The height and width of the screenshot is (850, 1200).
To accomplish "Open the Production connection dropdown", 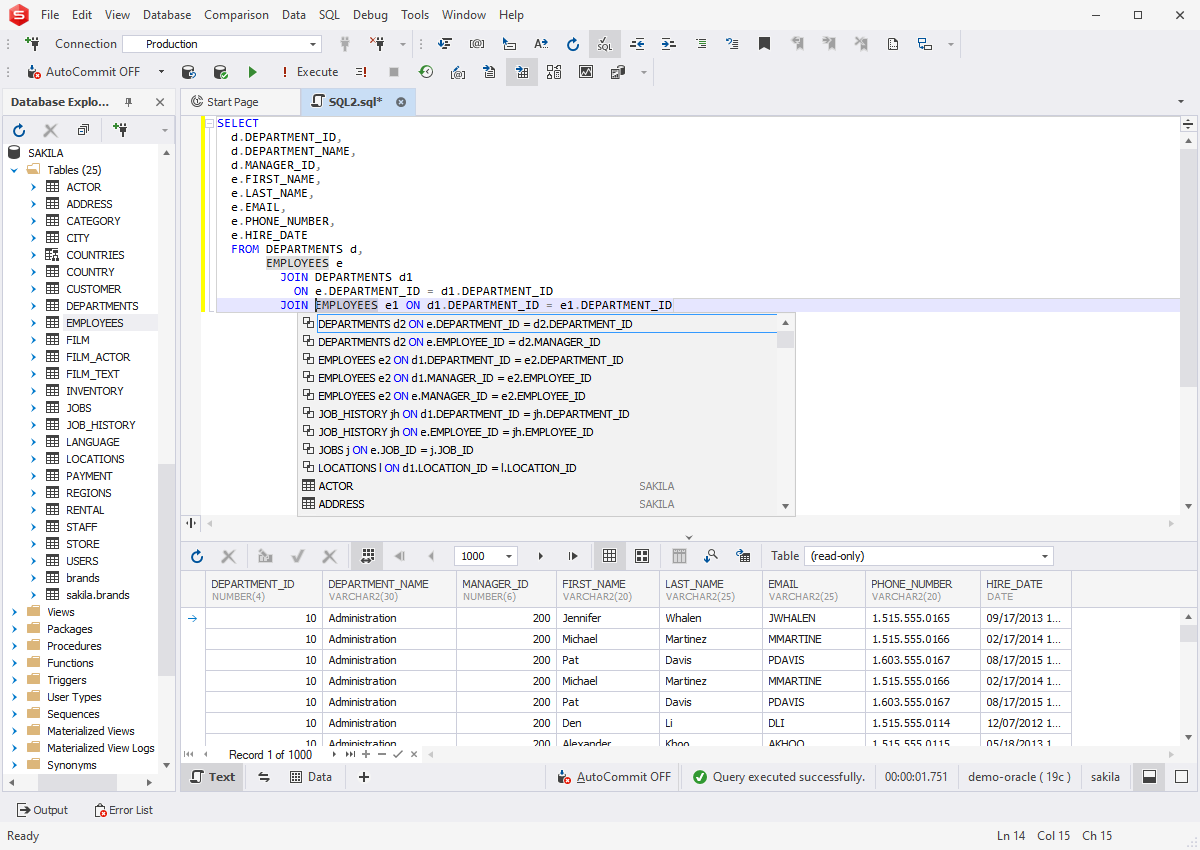I will pos(313,44).
